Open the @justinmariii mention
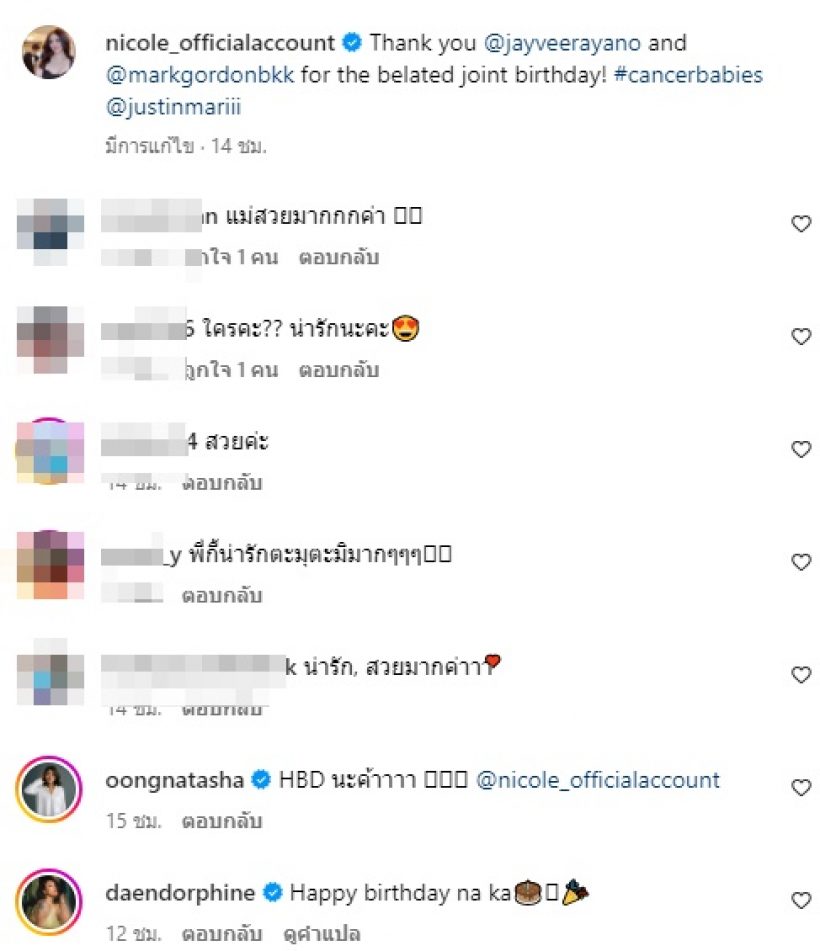The height and width of the screenshot is (951, 820). point(173,107)
